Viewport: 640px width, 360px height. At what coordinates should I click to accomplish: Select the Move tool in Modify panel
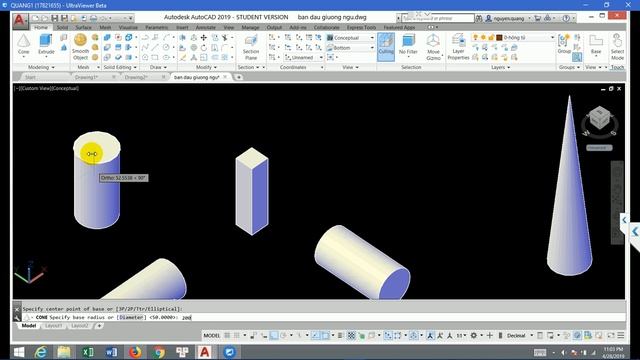coord(204,38)
